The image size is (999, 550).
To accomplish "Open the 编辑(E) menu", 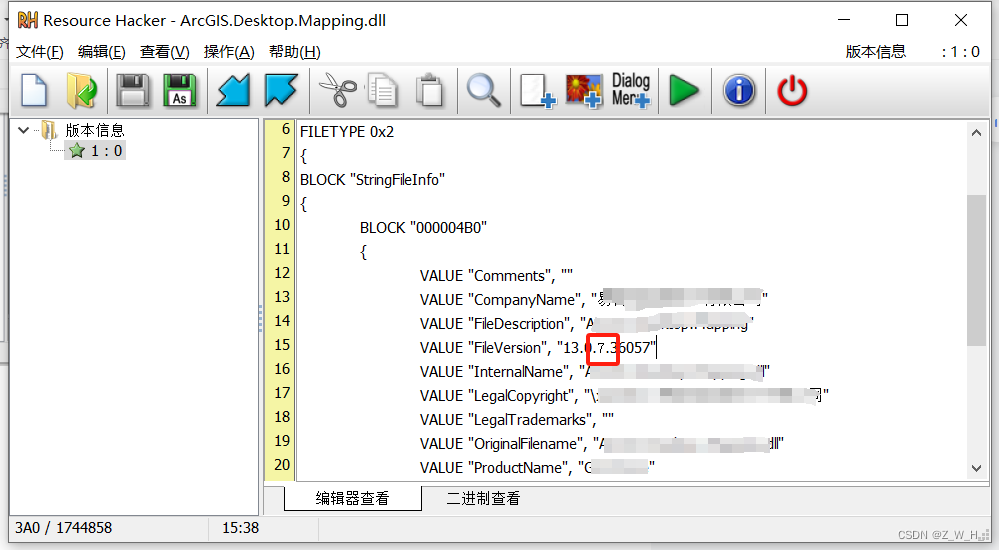I will [102, 52].
